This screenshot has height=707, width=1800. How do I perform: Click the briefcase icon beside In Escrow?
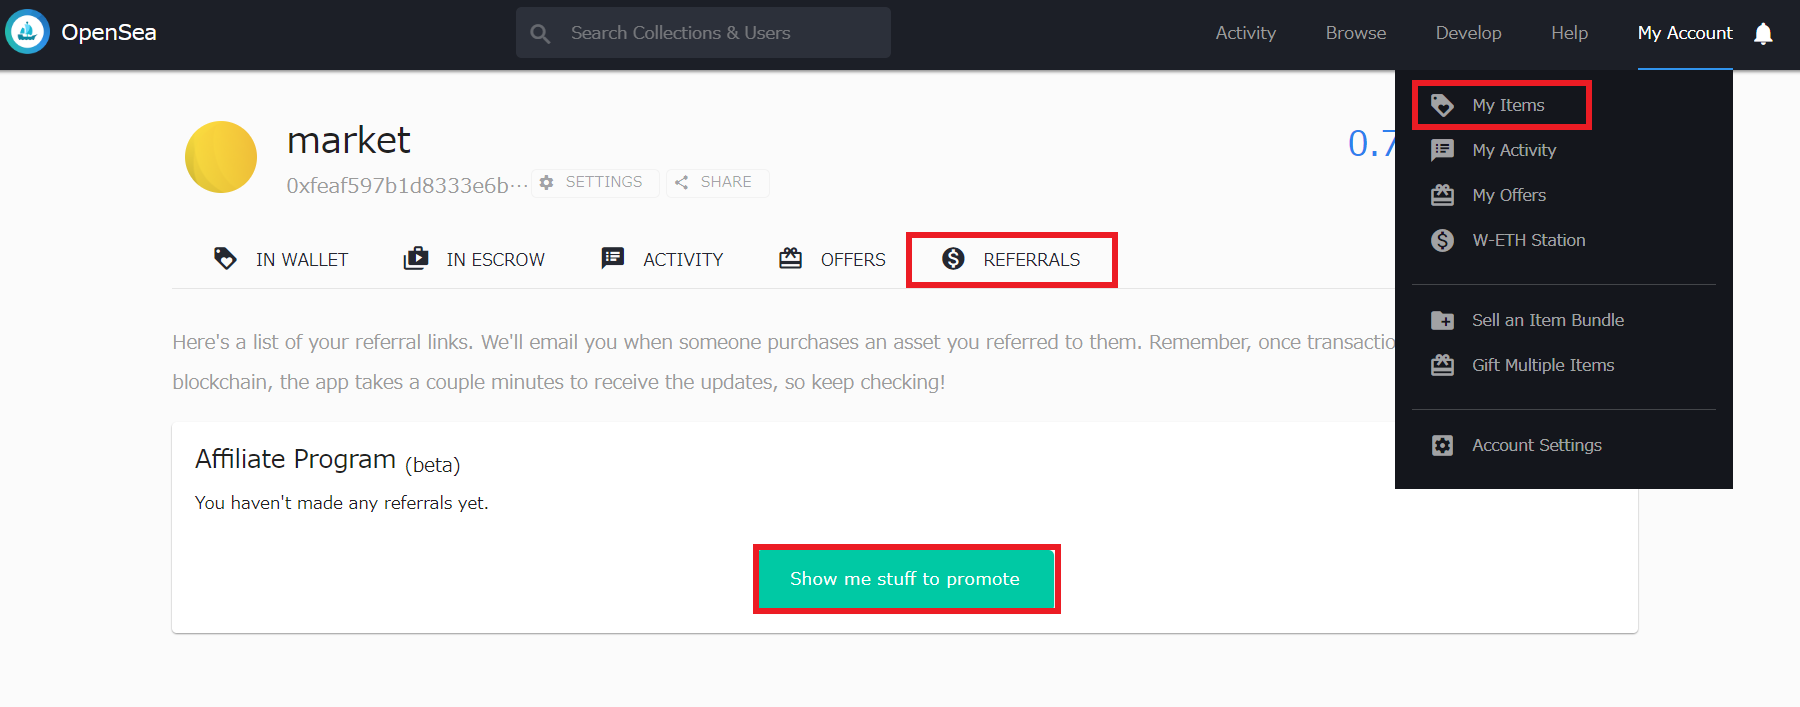415,258
